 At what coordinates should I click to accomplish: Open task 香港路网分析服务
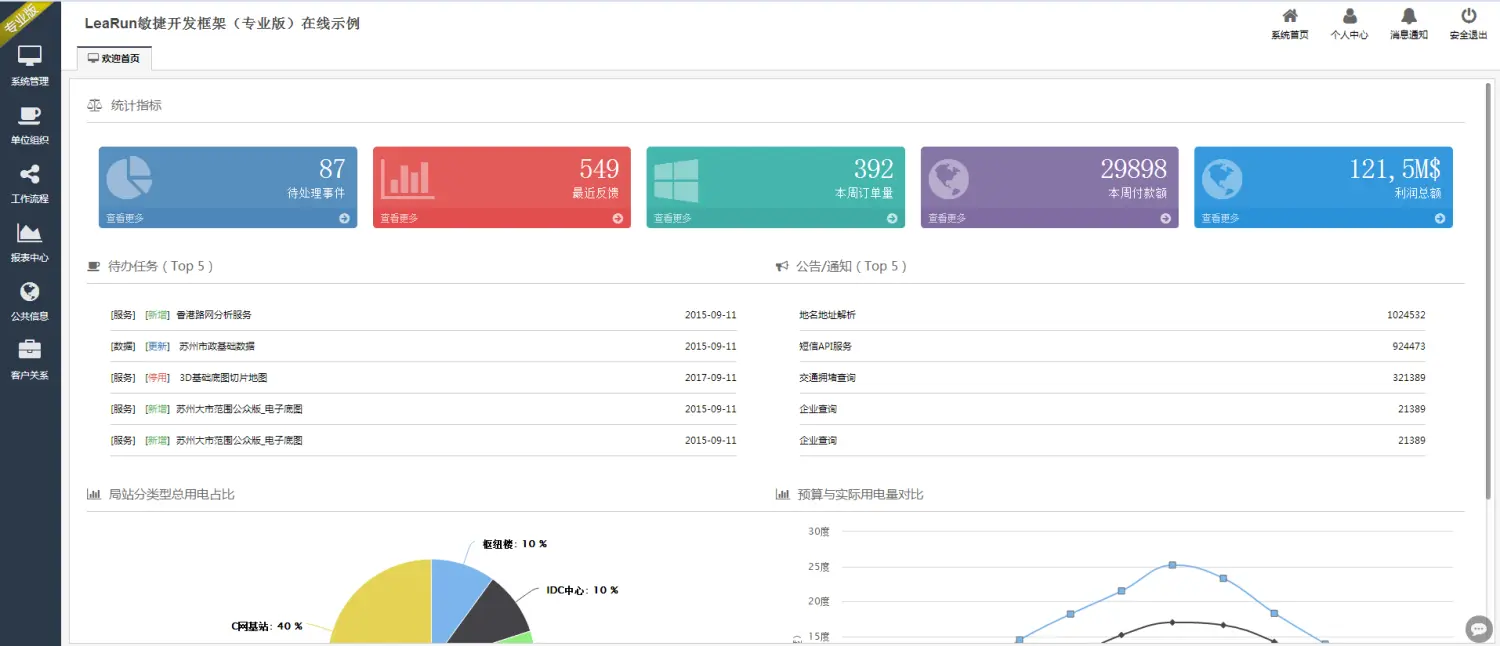214,315
